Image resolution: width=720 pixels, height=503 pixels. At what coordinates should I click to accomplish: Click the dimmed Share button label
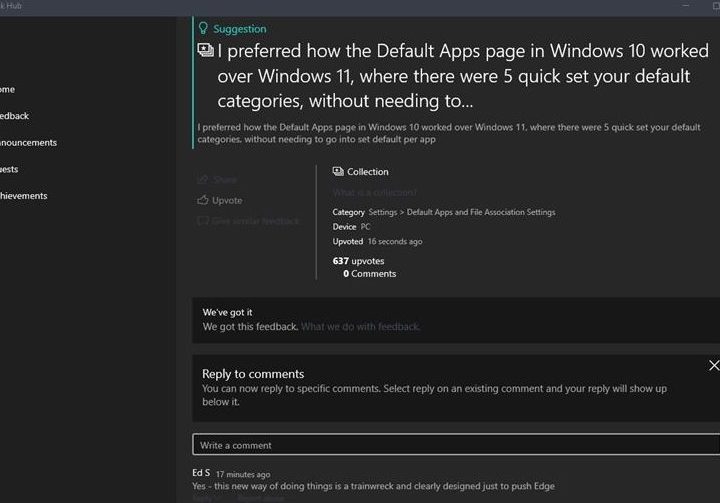[x=225, y=180]
